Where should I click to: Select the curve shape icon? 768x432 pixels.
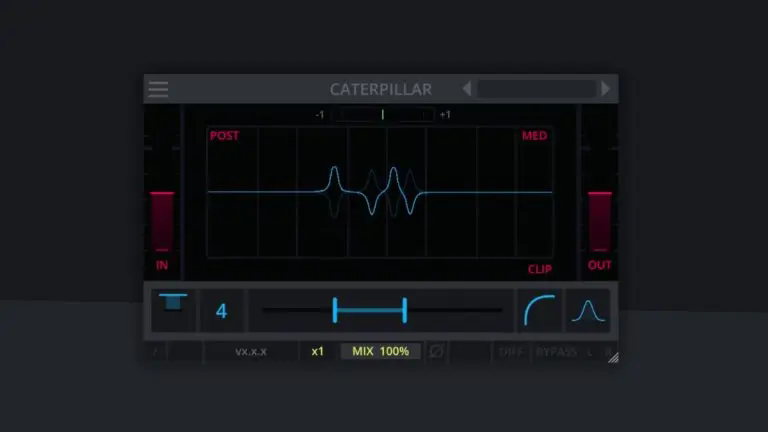[539, 310]
